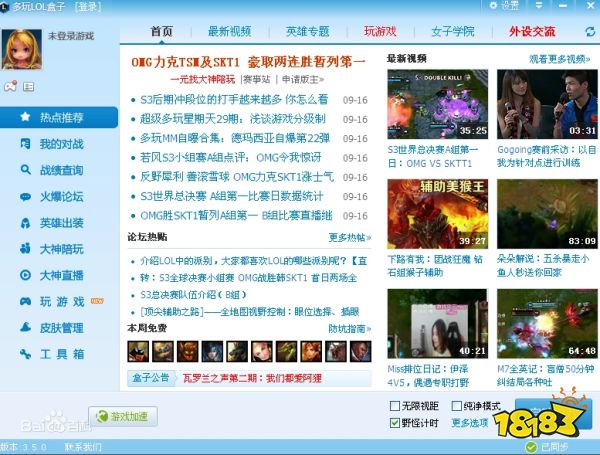The height and width of the screenshot is (455, 600).
Task: Switch to the 女子学院 tab
Action: [453, 31]
